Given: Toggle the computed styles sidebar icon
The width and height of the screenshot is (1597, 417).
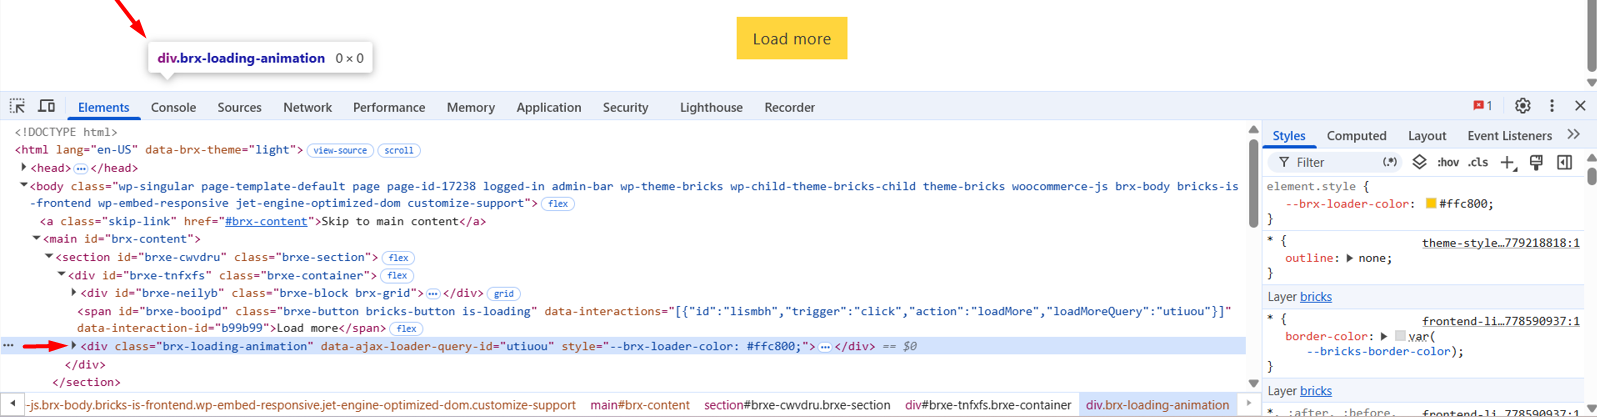Looking at the screenshot, I should pos(1564,162).
